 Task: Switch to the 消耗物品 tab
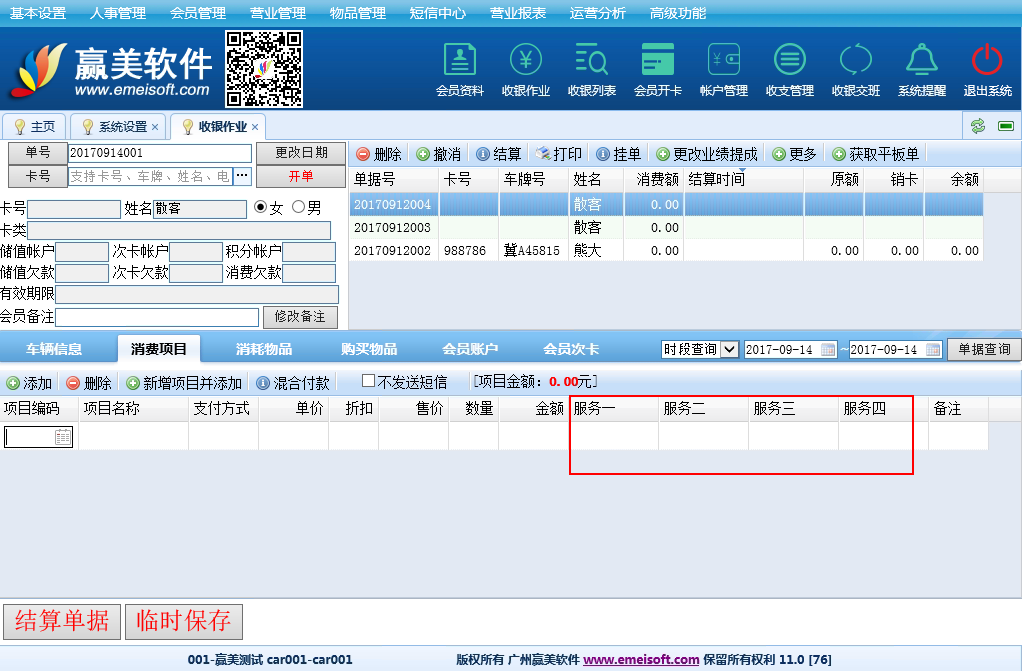(x=264, y=349)
